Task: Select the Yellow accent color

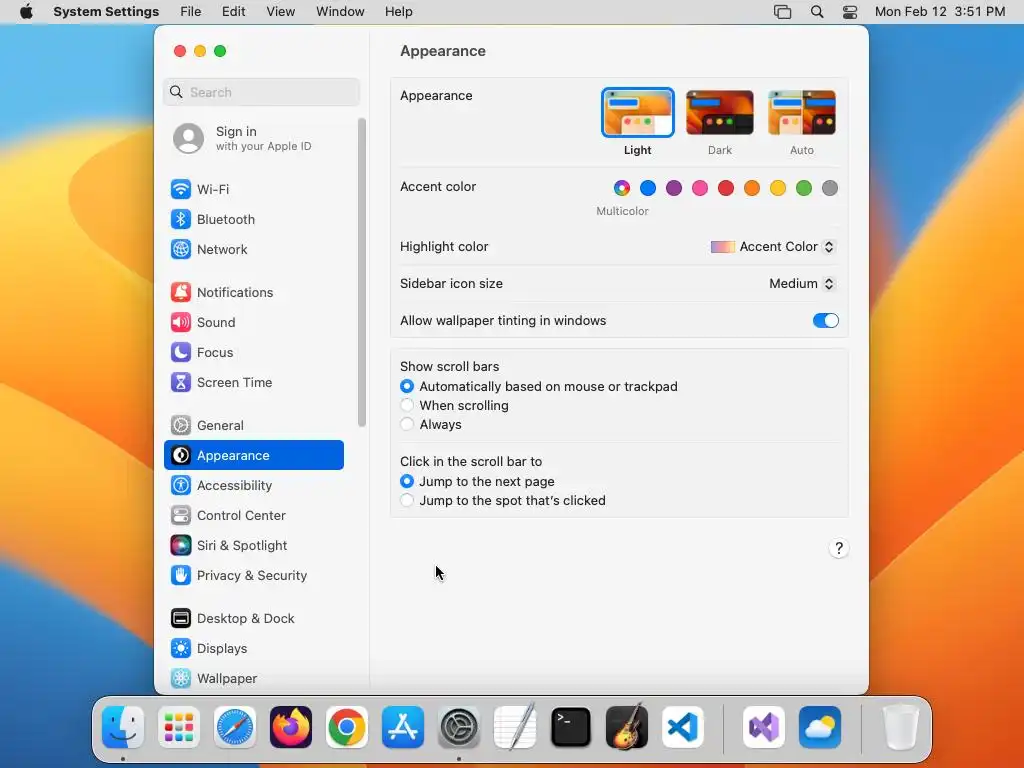Action: point(778,188)
